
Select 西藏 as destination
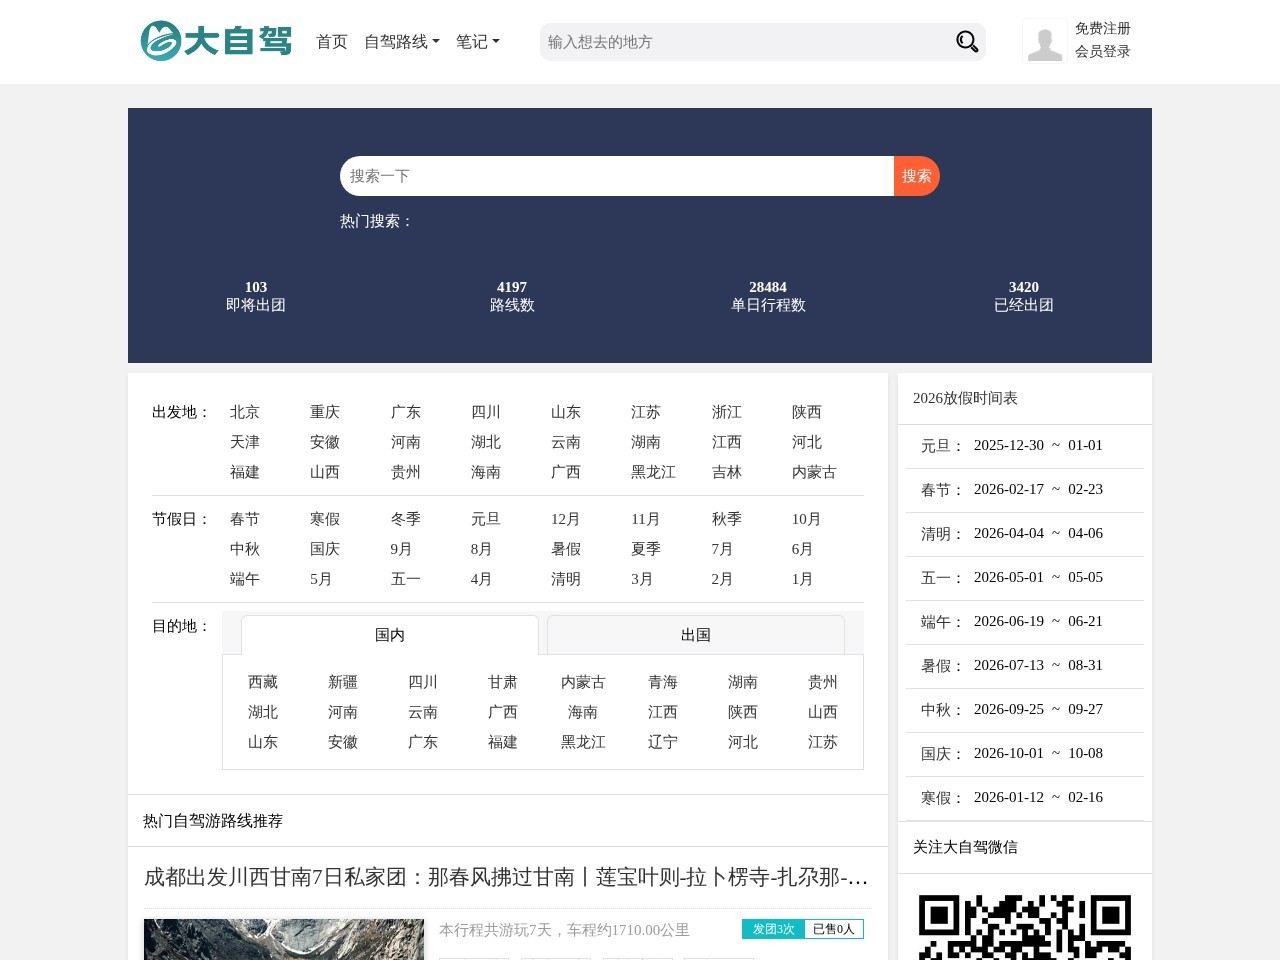click(x=262, y=682)
